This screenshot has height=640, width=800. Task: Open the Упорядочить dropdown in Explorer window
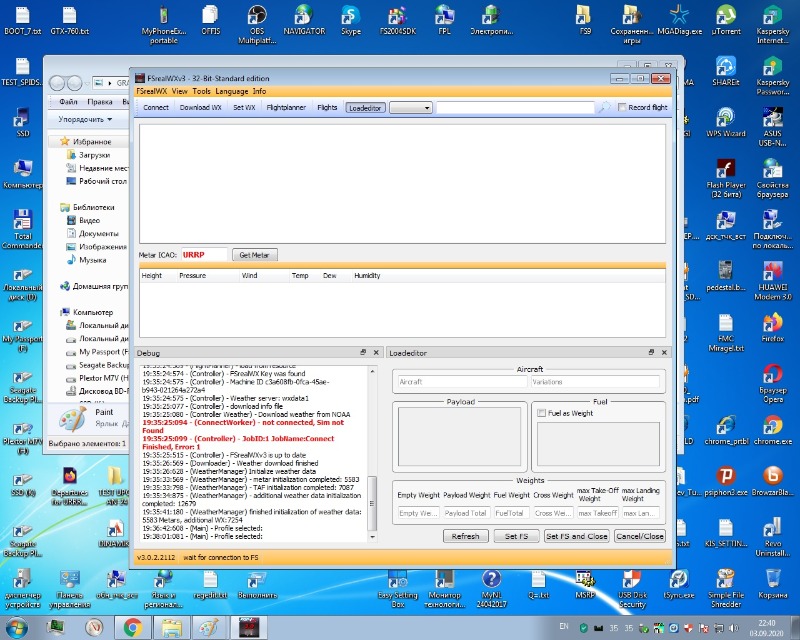pos(85,119)
